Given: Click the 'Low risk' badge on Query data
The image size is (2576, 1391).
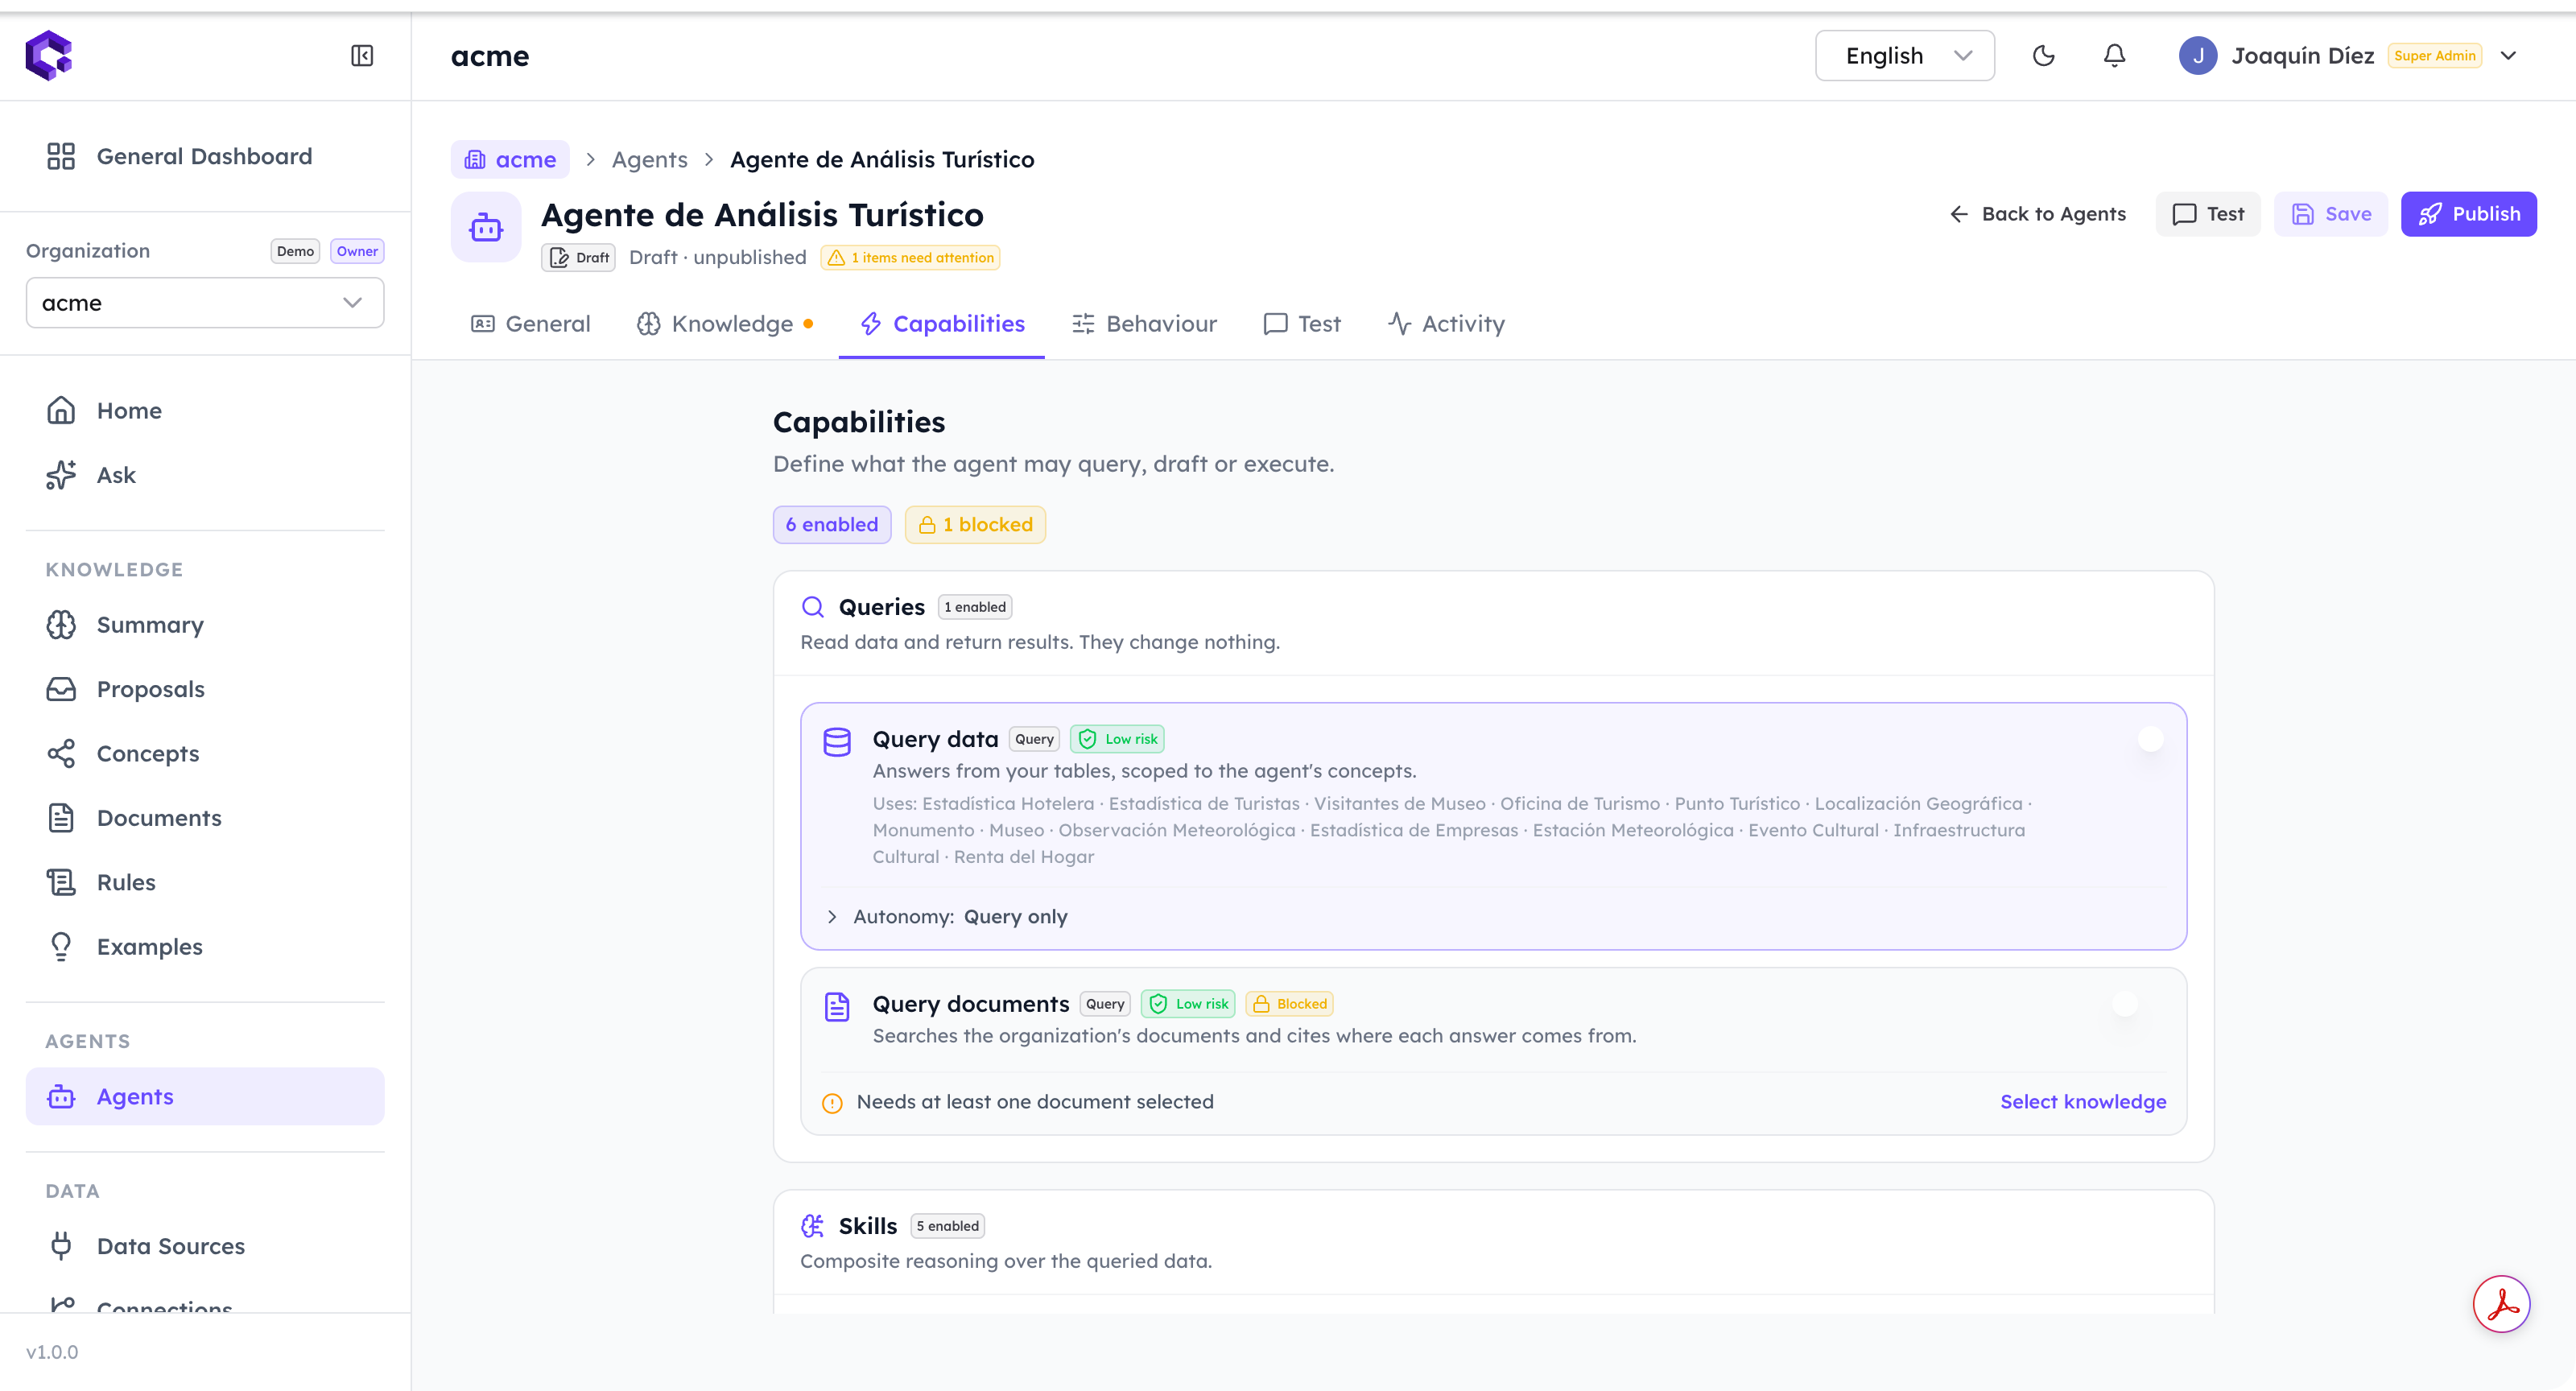Looking at the screenshot, I should pos(1117,739).
